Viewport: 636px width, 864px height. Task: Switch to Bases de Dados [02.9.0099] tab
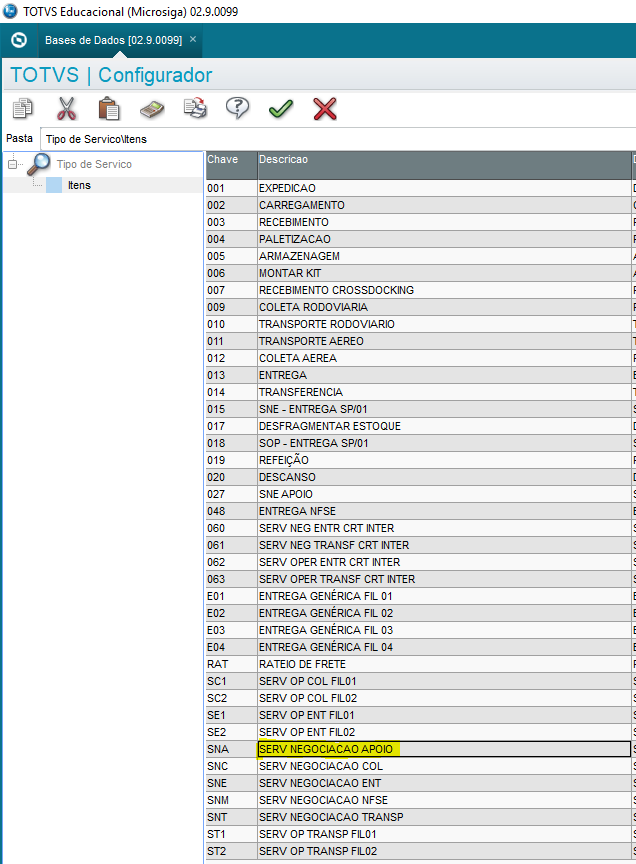114,40
